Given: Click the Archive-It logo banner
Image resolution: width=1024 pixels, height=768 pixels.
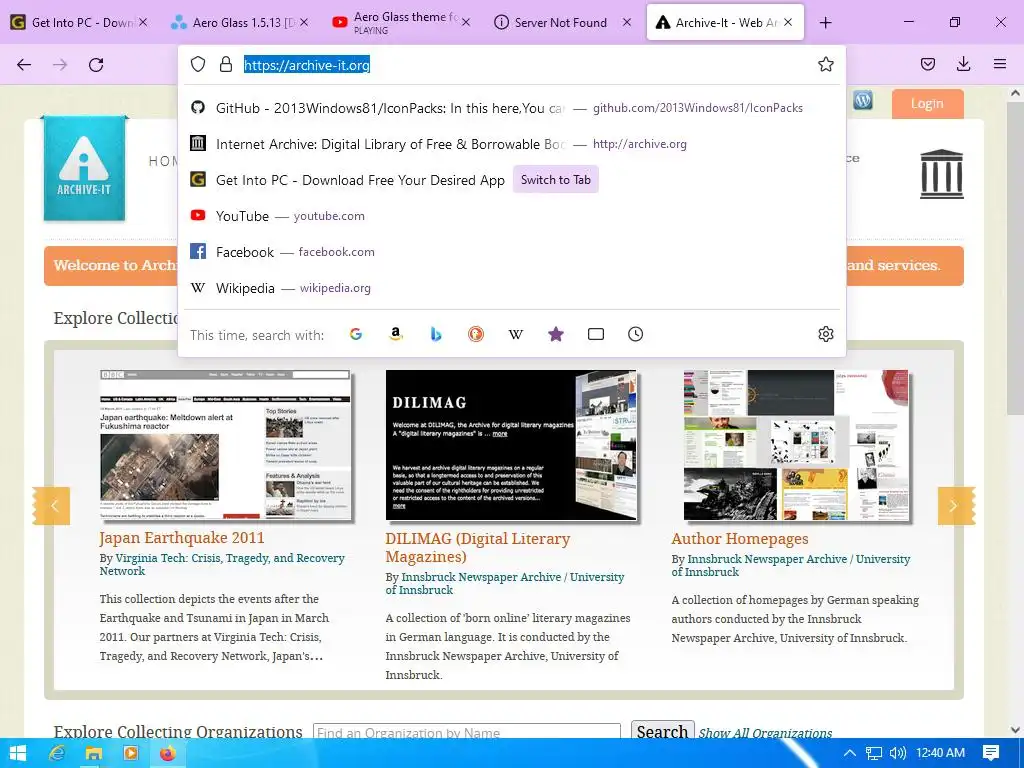Looking at the screenshot, I should 84,168.
